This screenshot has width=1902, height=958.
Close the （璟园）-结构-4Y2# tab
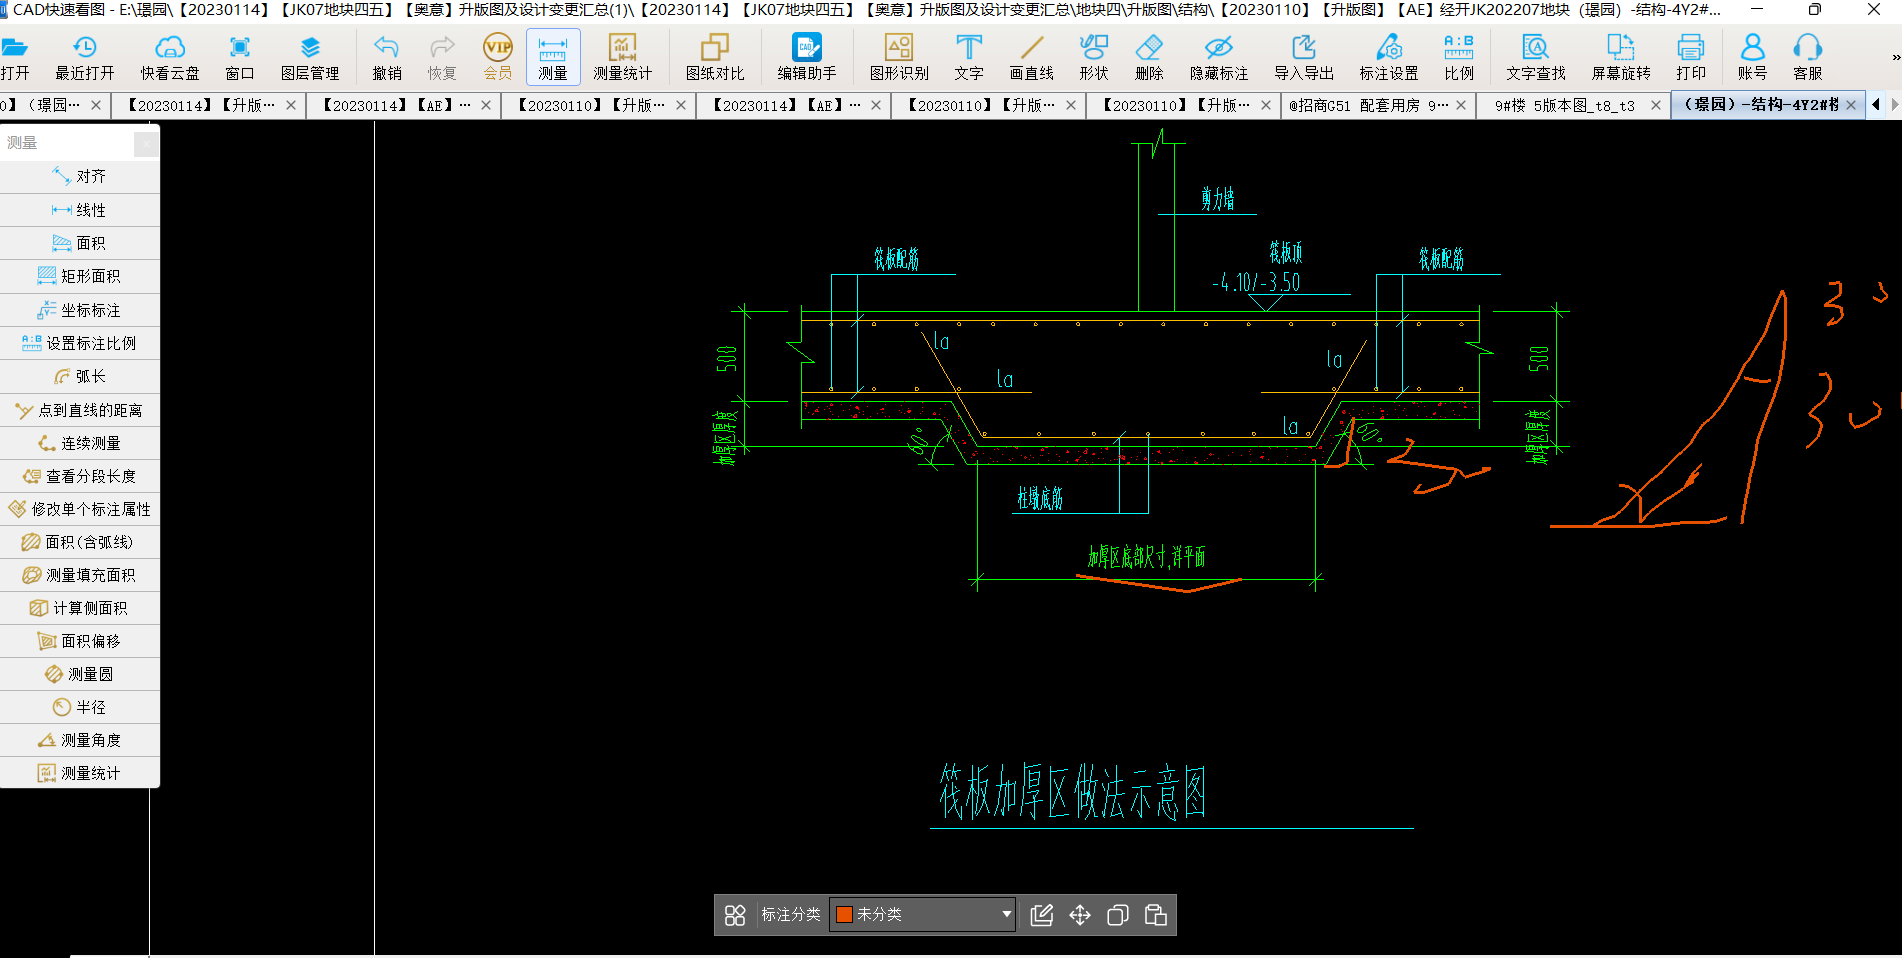click(1851, 105)
